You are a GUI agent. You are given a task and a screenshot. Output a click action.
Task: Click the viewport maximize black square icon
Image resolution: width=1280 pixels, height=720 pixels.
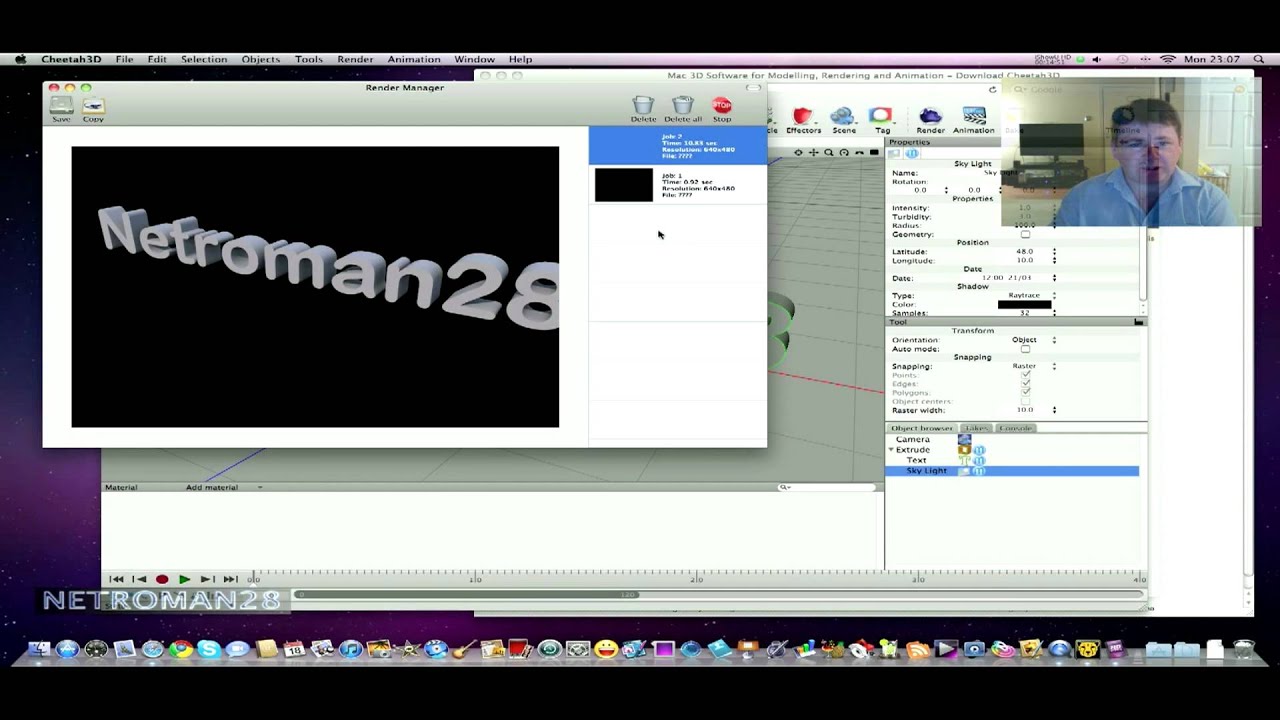click(x=874, y=153)
